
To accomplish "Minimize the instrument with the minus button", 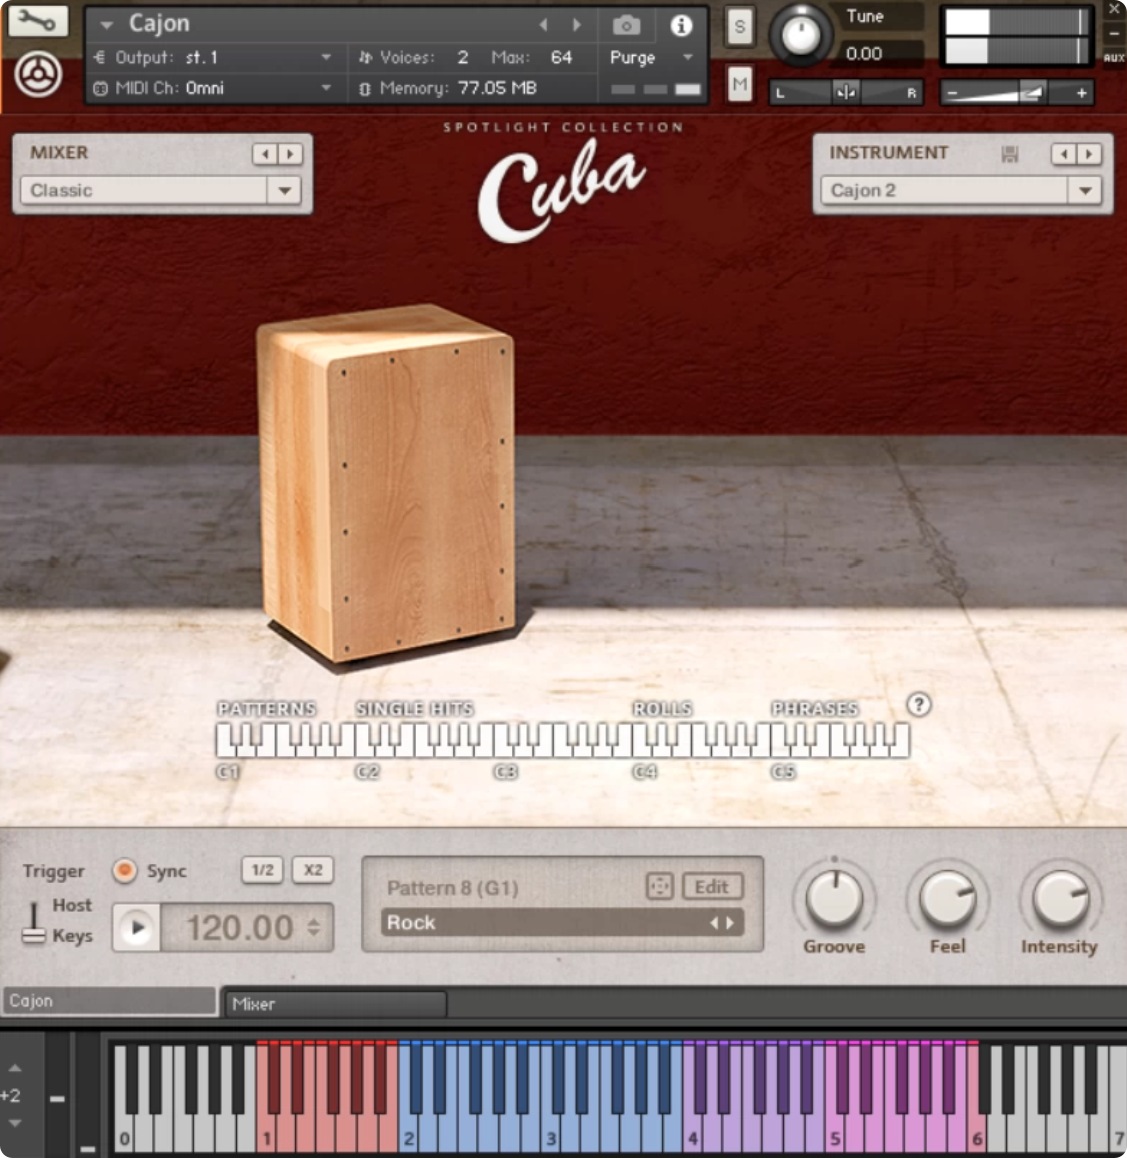I will coord(1114,34).
